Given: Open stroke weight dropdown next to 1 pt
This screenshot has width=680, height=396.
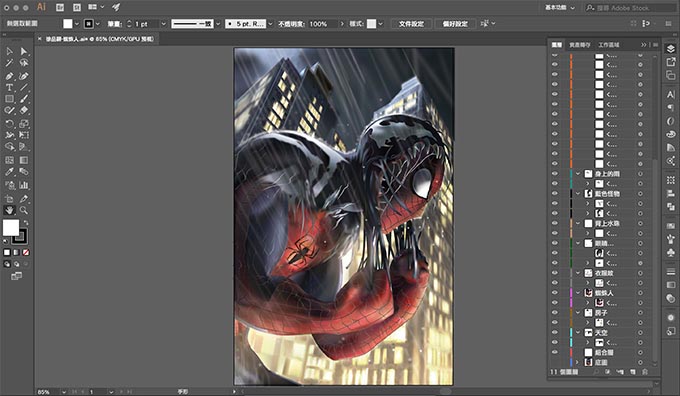Looking at the screenshot, I should pos(163,24).
